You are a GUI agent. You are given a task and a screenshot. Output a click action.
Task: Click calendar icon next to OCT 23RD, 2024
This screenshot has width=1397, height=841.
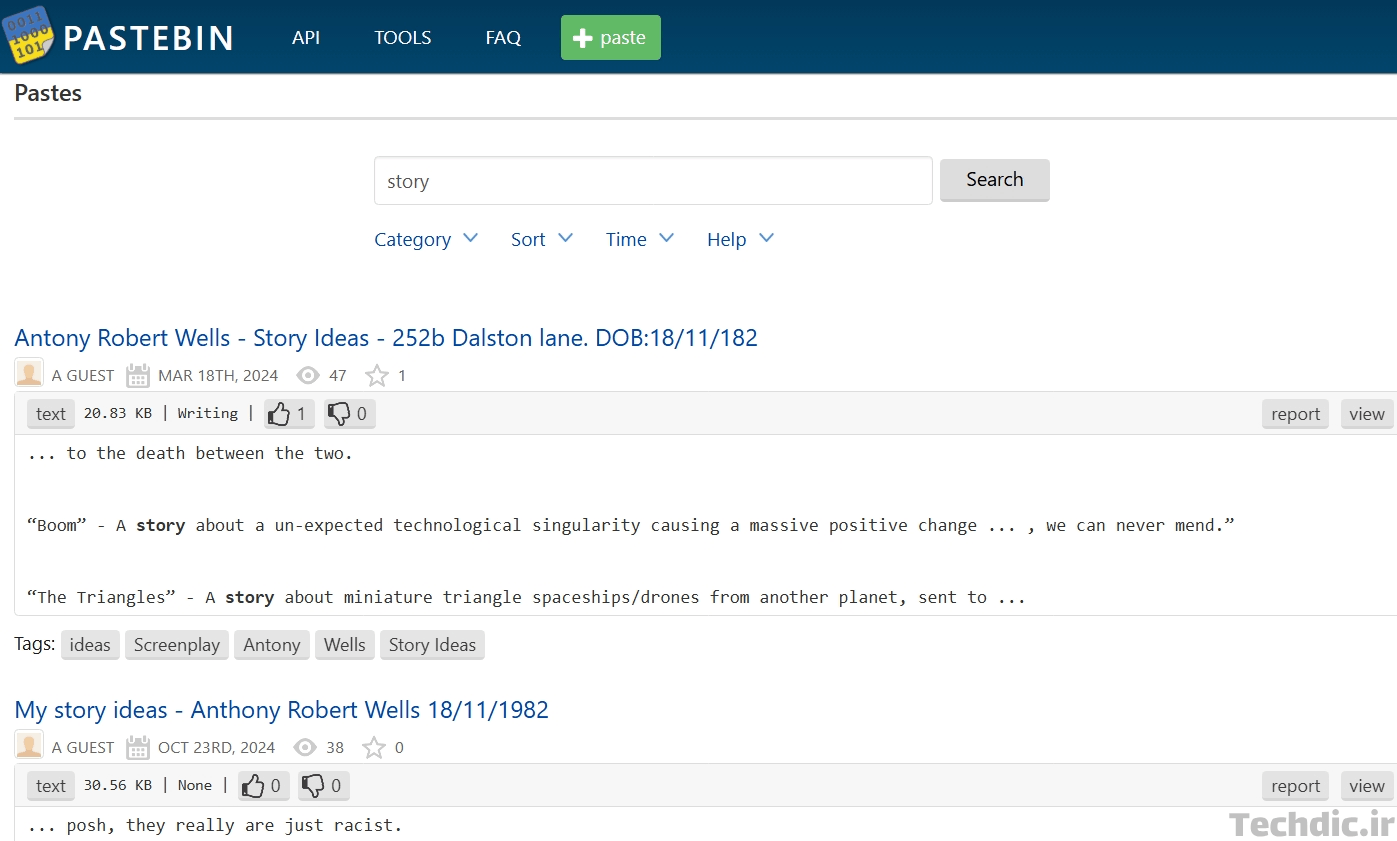pyautogui.click(x=138, y=748)
